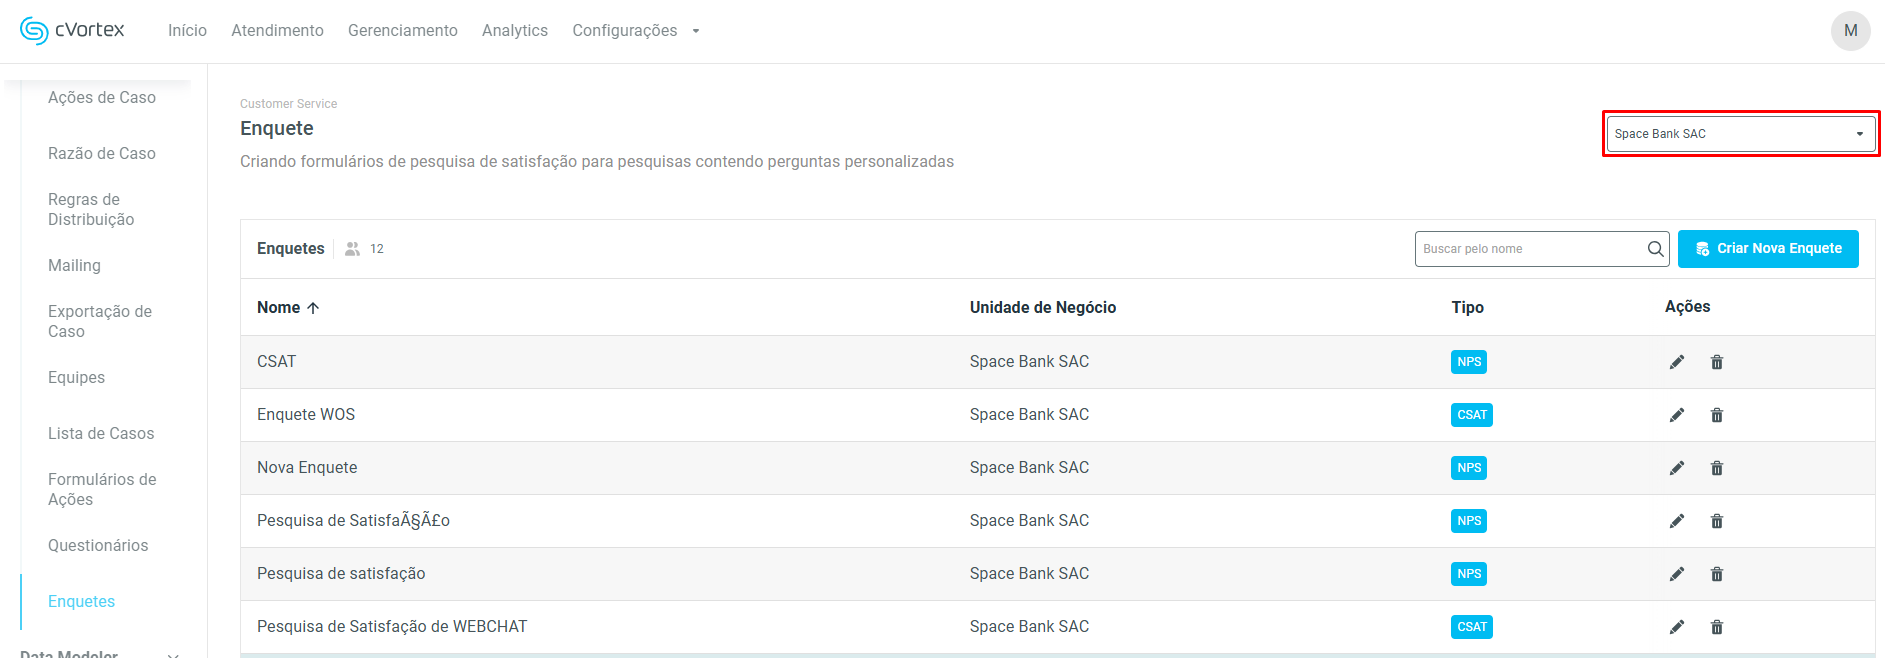Navigate to Lista de Casos
The width and height of the screenshot is (1885, 658).
click(x=101, y=434)
